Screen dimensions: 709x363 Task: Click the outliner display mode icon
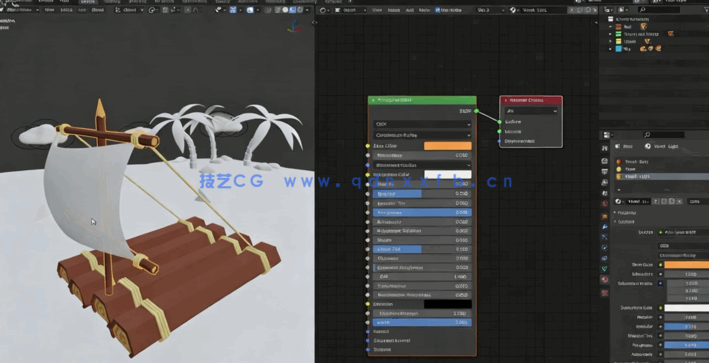[623, 10]
